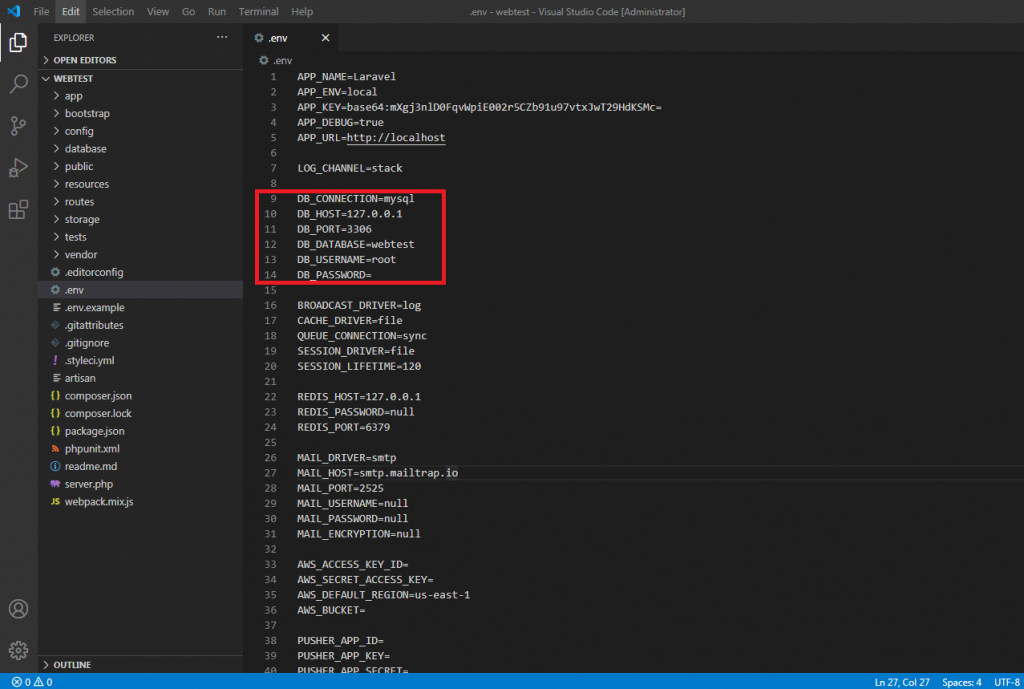Open the Extensions view icon

click(x=18, y=210)
